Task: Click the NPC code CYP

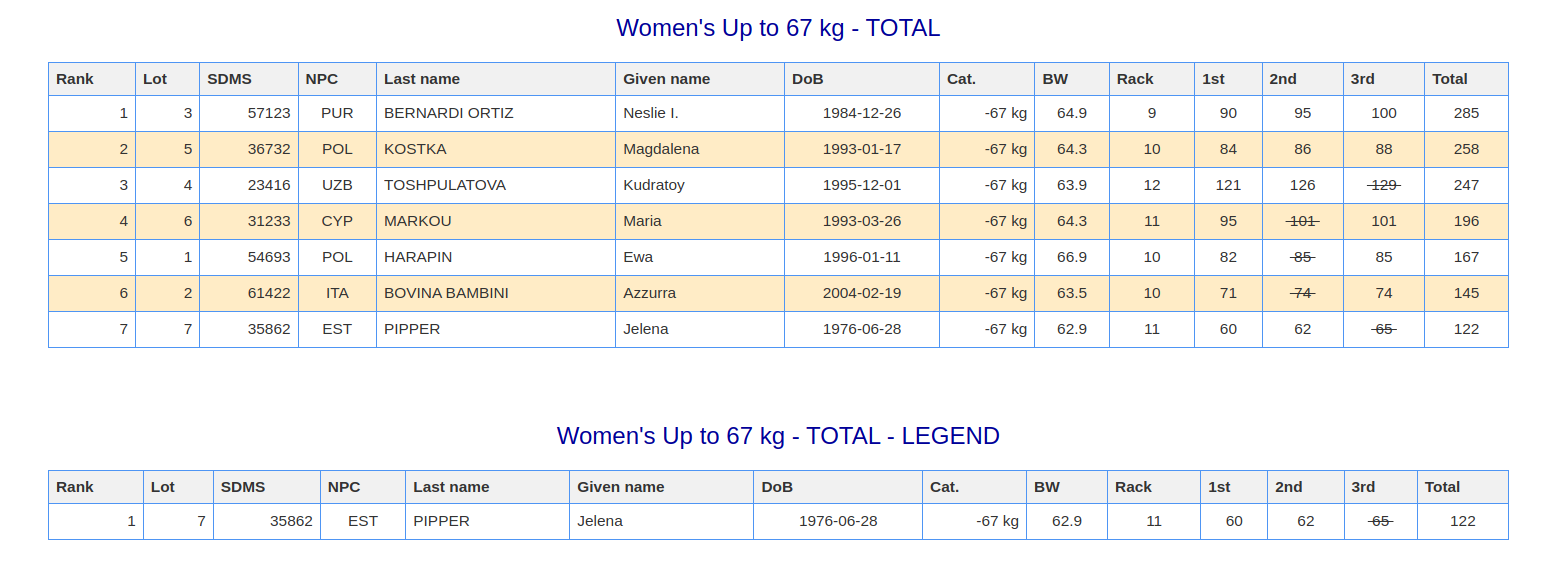Action: click(337, 221)
